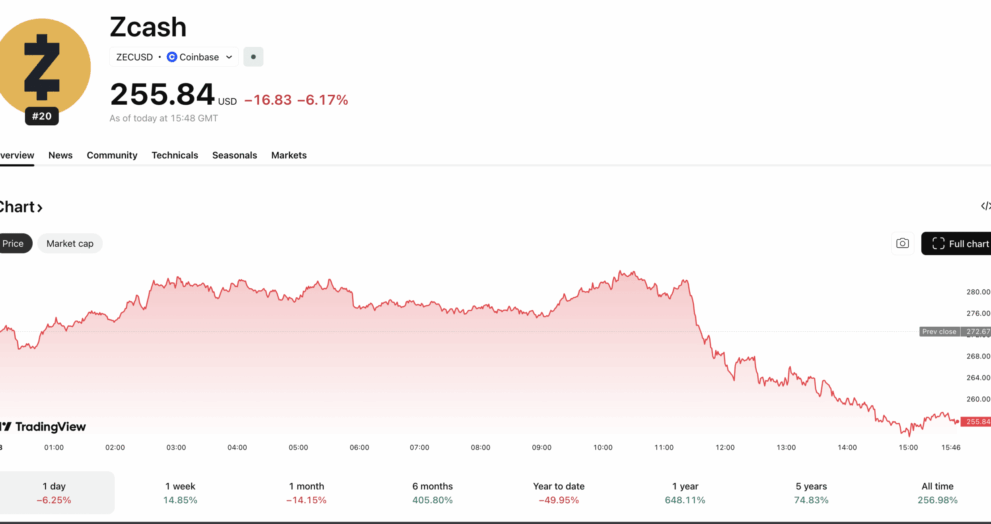This screenshot has height=524, width=991.
Task: Open the News tab
Action: coord(60,155)
